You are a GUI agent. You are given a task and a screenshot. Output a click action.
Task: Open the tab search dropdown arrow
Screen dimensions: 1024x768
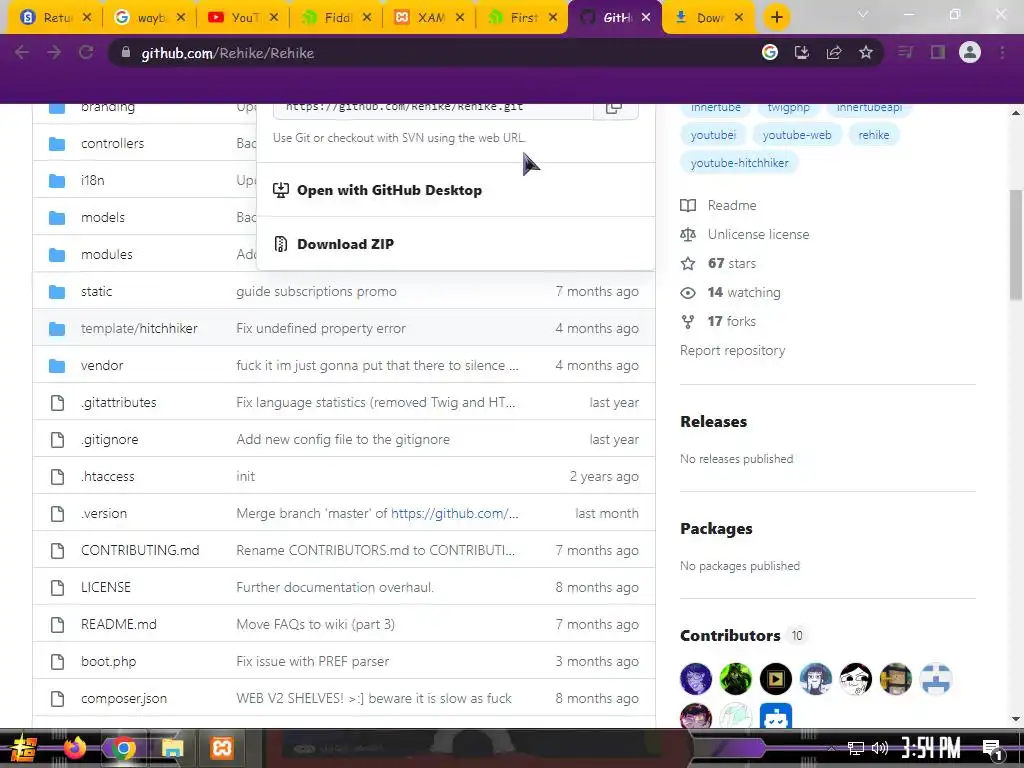863,14
